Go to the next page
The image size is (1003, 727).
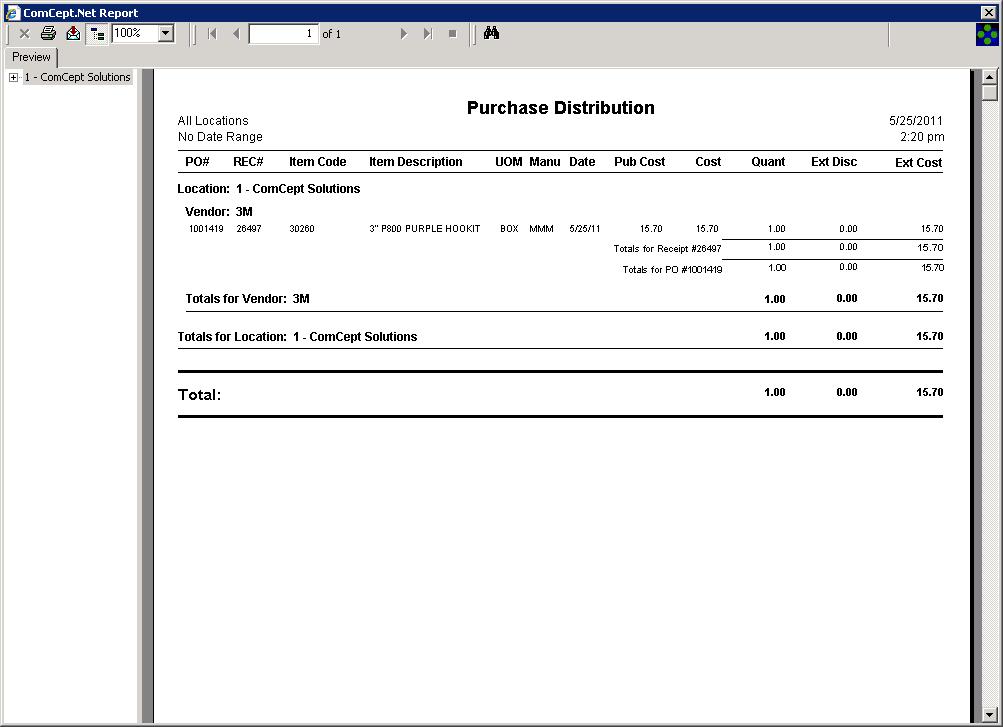pos(404,33)
